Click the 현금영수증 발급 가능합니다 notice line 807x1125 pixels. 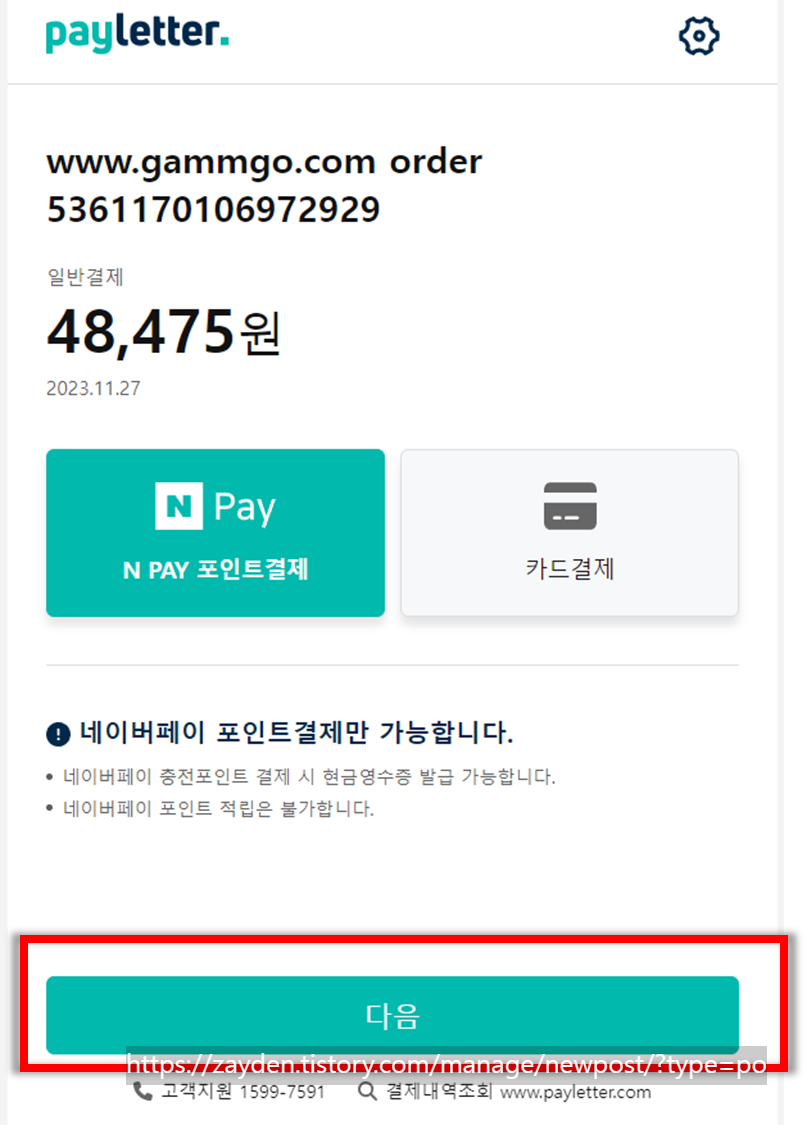click(309, 776)
